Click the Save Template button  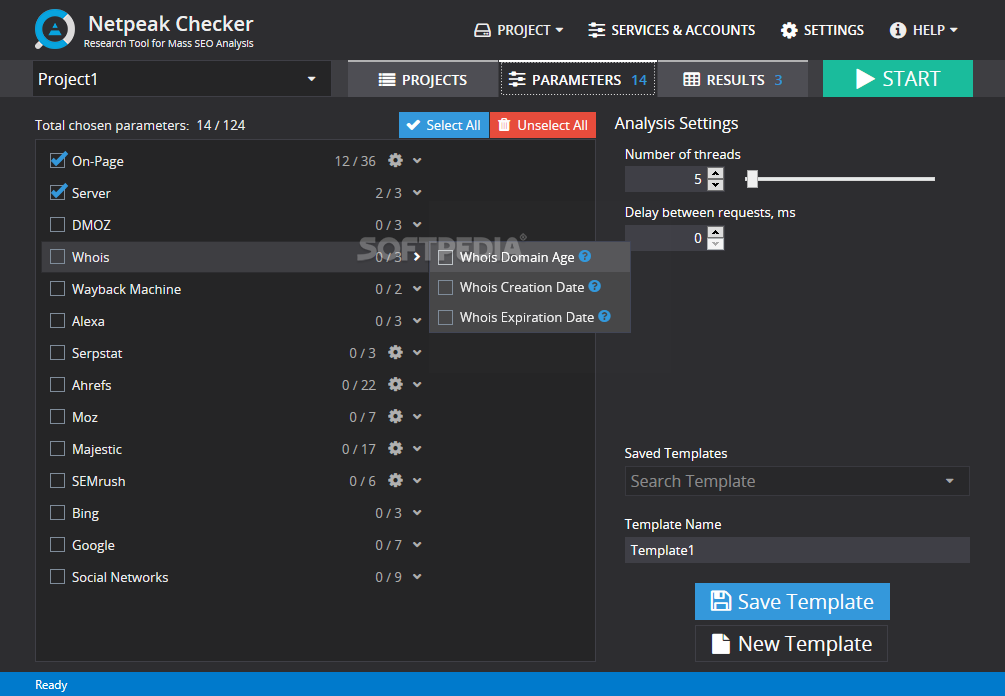(792, 601)
